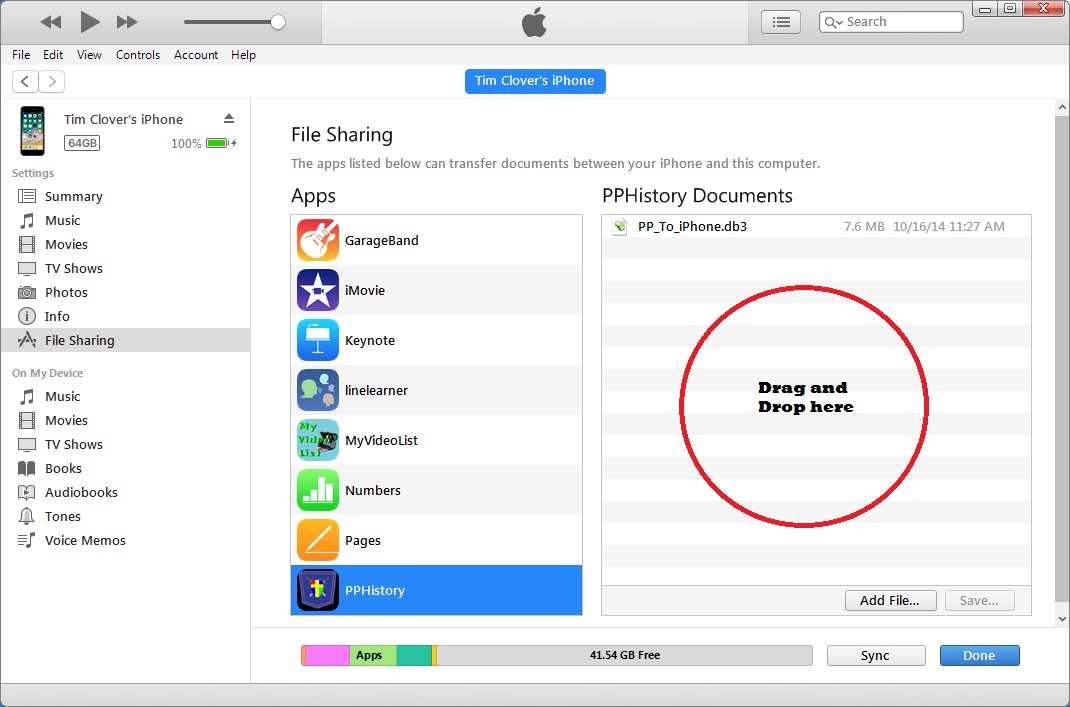The image size is (1070, 707).
Task: Click the Photos camera icon
Action: [27, 293]
